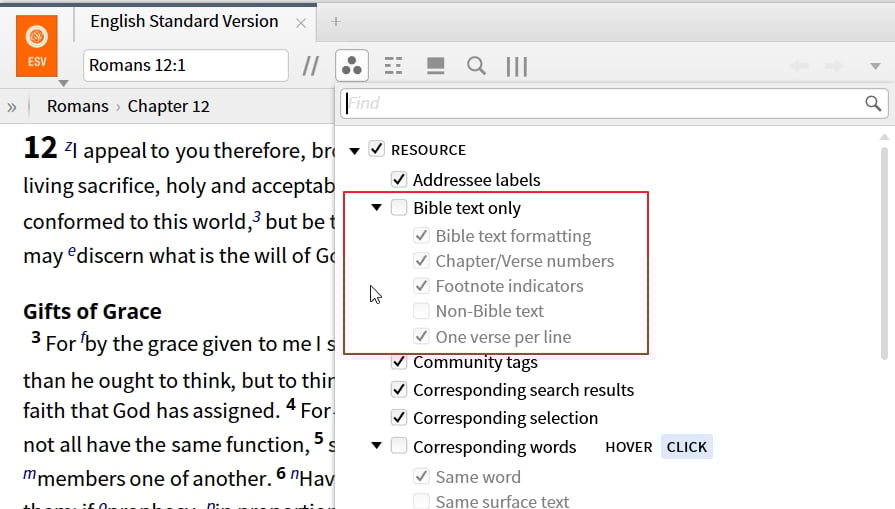Uncheck Community tags

pyautogui.click(x=399, y=361)
